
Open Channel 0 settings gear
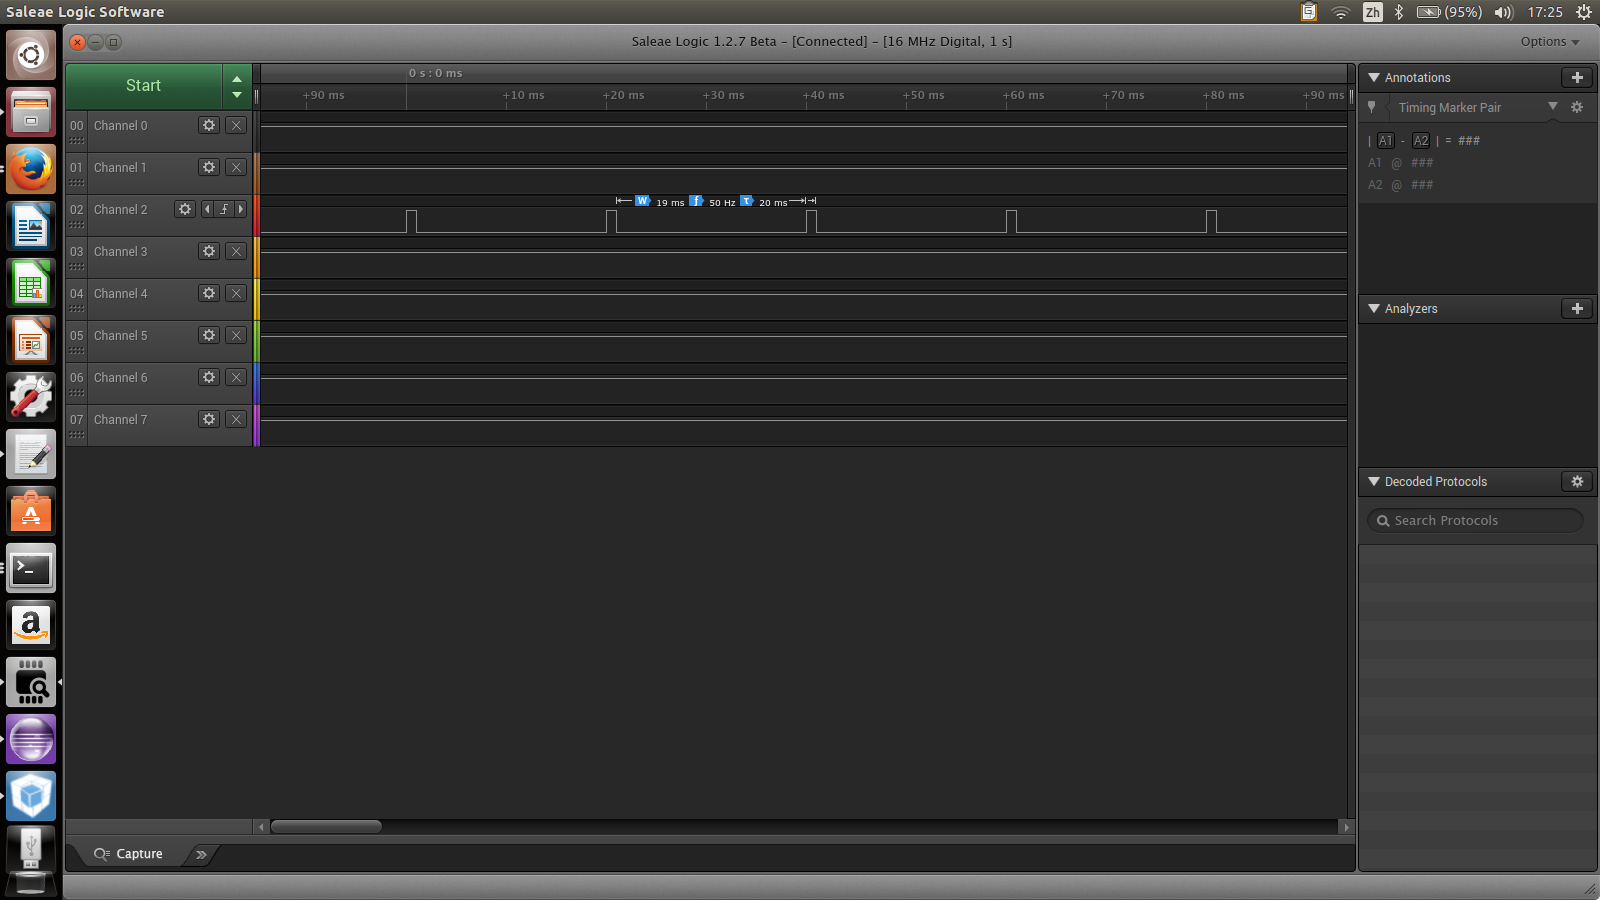209,125
